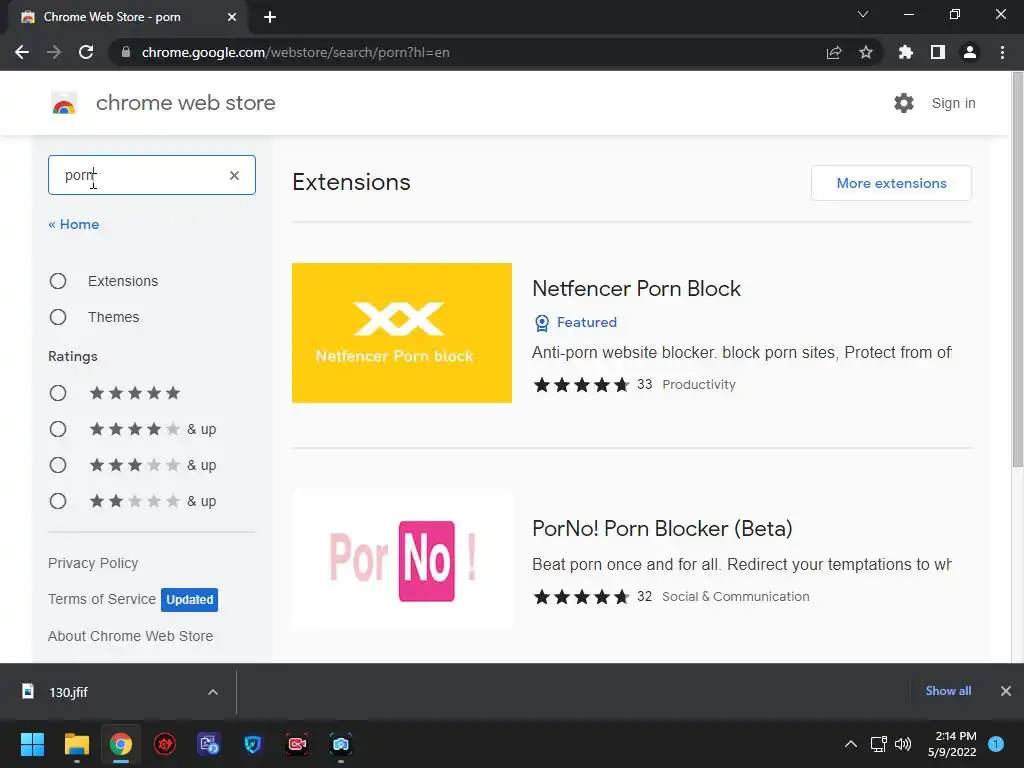Image resolution: width=1024 pixels, height=768 pixels.
Task: Open the volume control
Action: (903, 744)
